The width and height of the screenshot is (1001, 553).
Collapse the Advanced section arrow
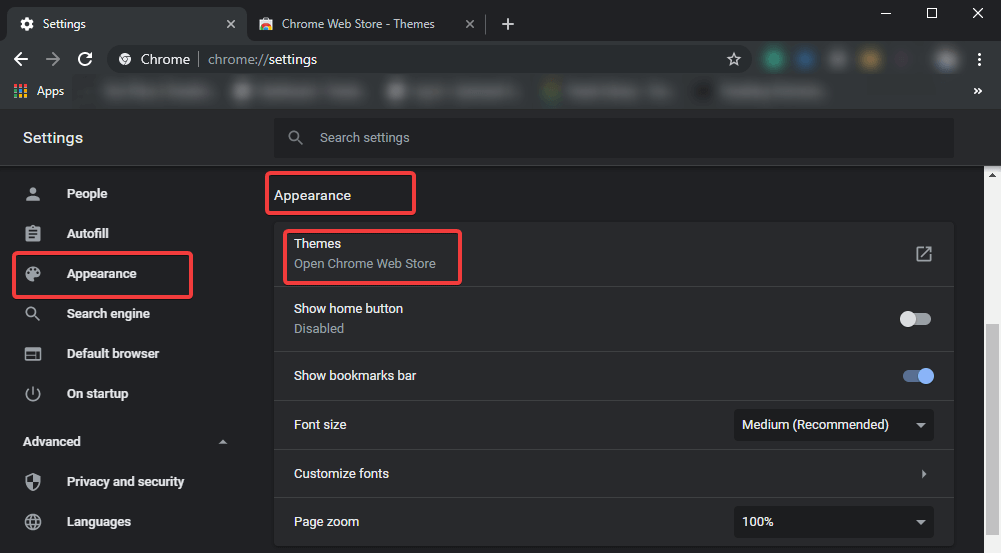click(x=223, y=442)
